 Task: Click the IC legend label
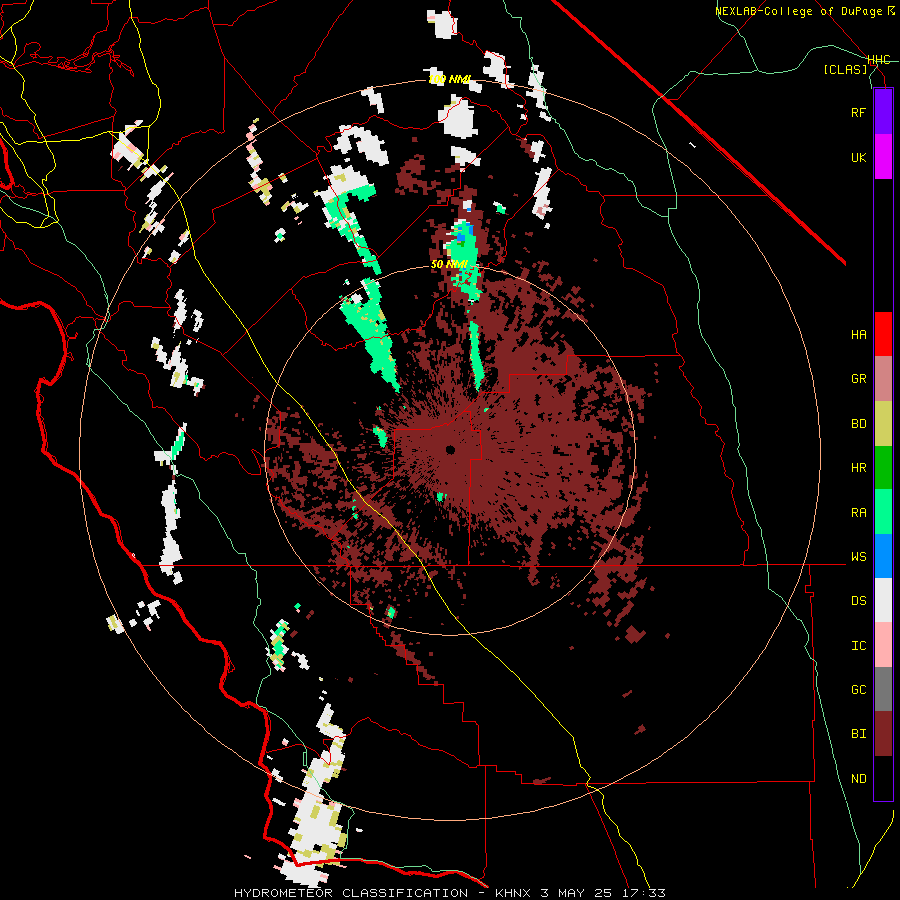tap(858, 645)
